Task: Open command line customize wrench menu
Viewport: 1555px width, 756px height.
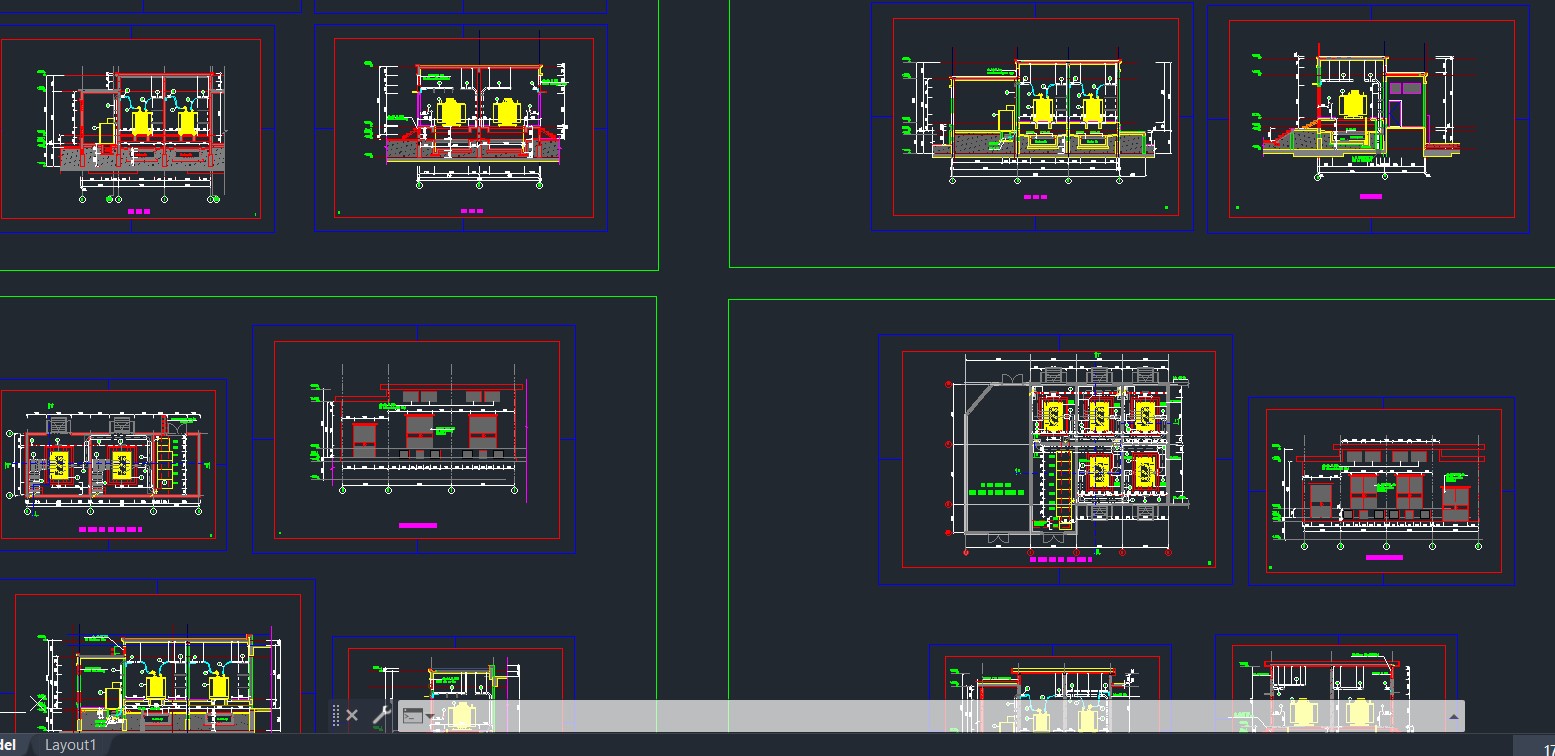Action: tap(381, 715)
